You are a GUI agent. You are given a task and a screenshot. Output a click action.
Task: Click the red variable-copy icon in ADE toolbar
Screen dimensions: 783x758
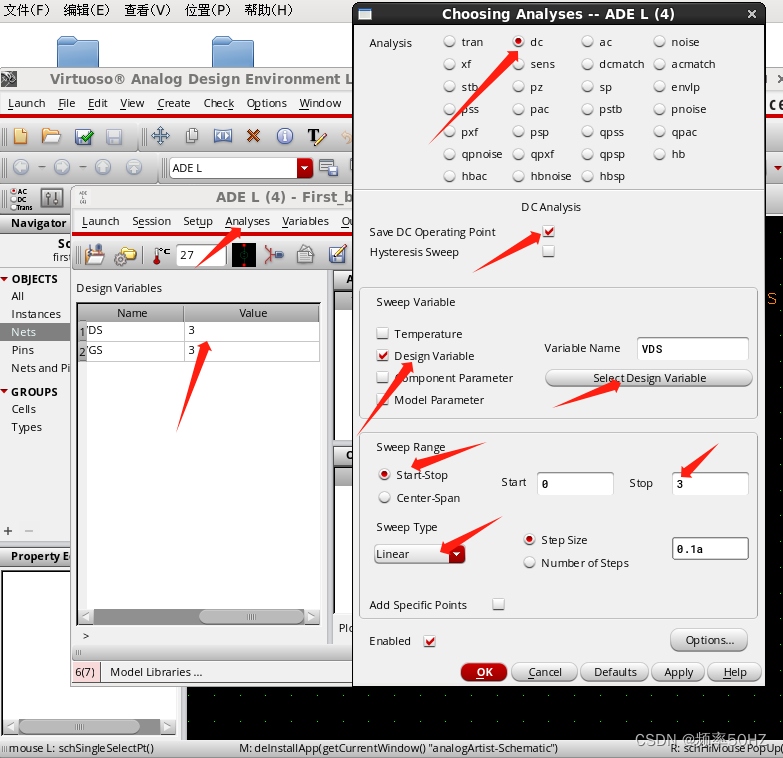click(x=274, y=255)
